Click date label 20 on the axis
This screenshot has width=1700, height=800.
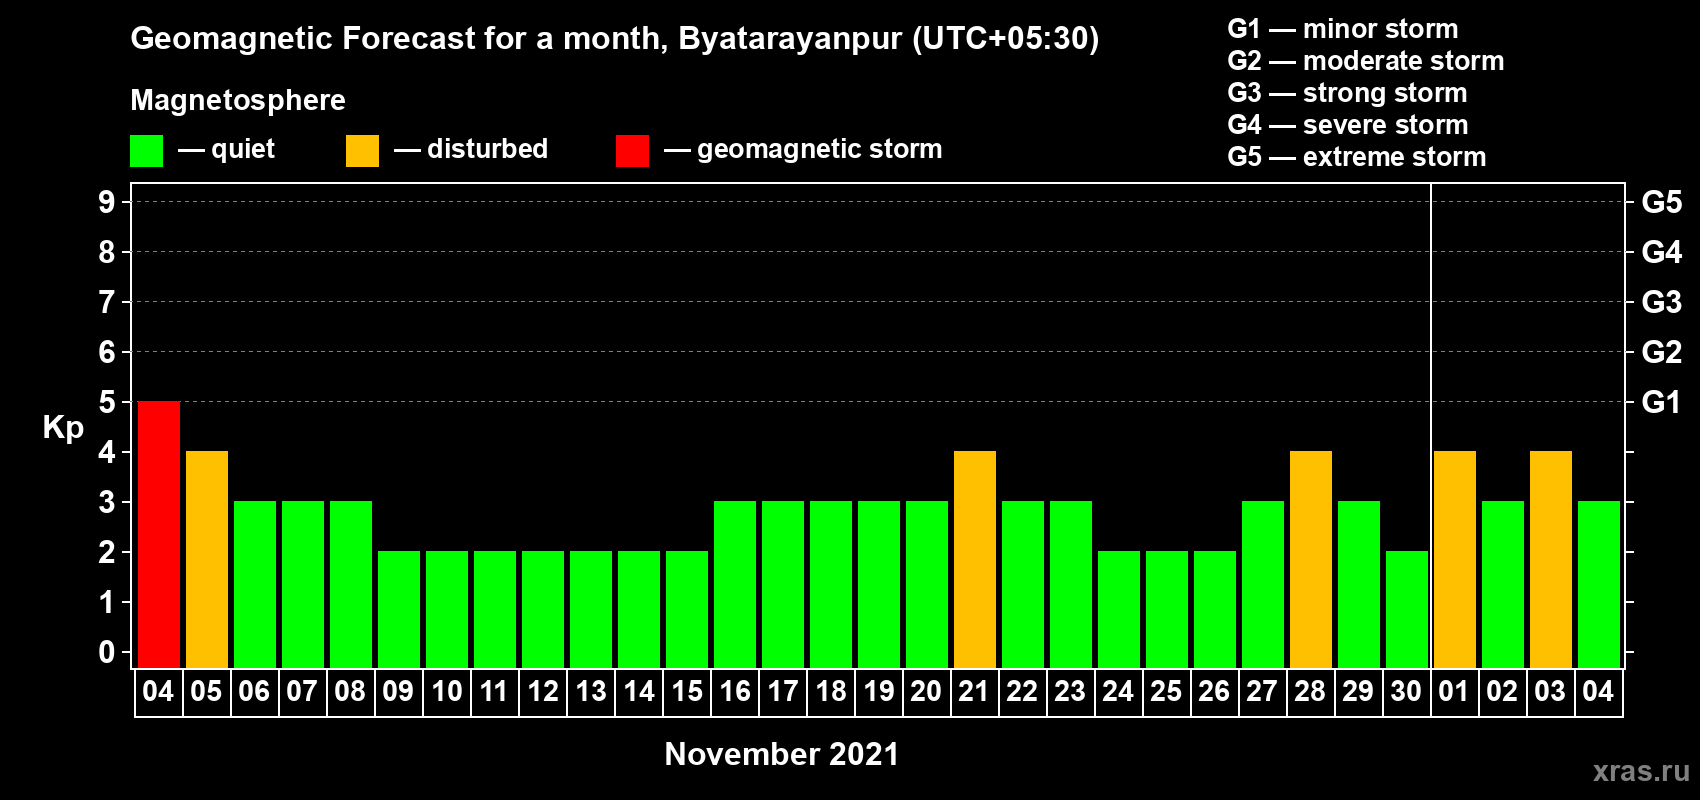coord(926,692)
